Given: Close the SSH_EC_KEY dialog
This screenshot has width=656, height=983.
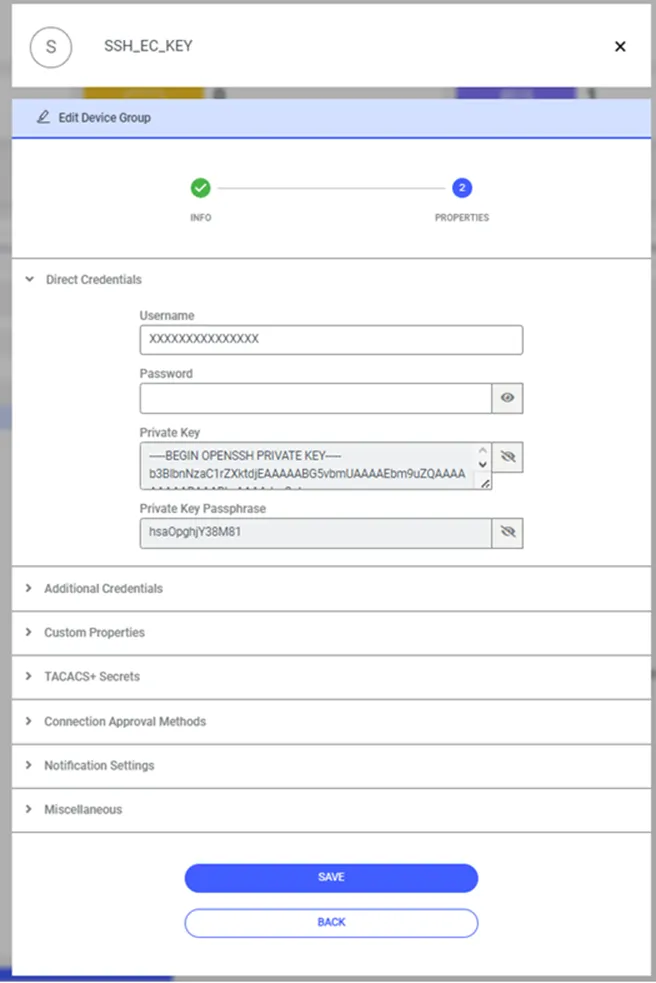Looking at the screenshot, I should pos(620,46).
